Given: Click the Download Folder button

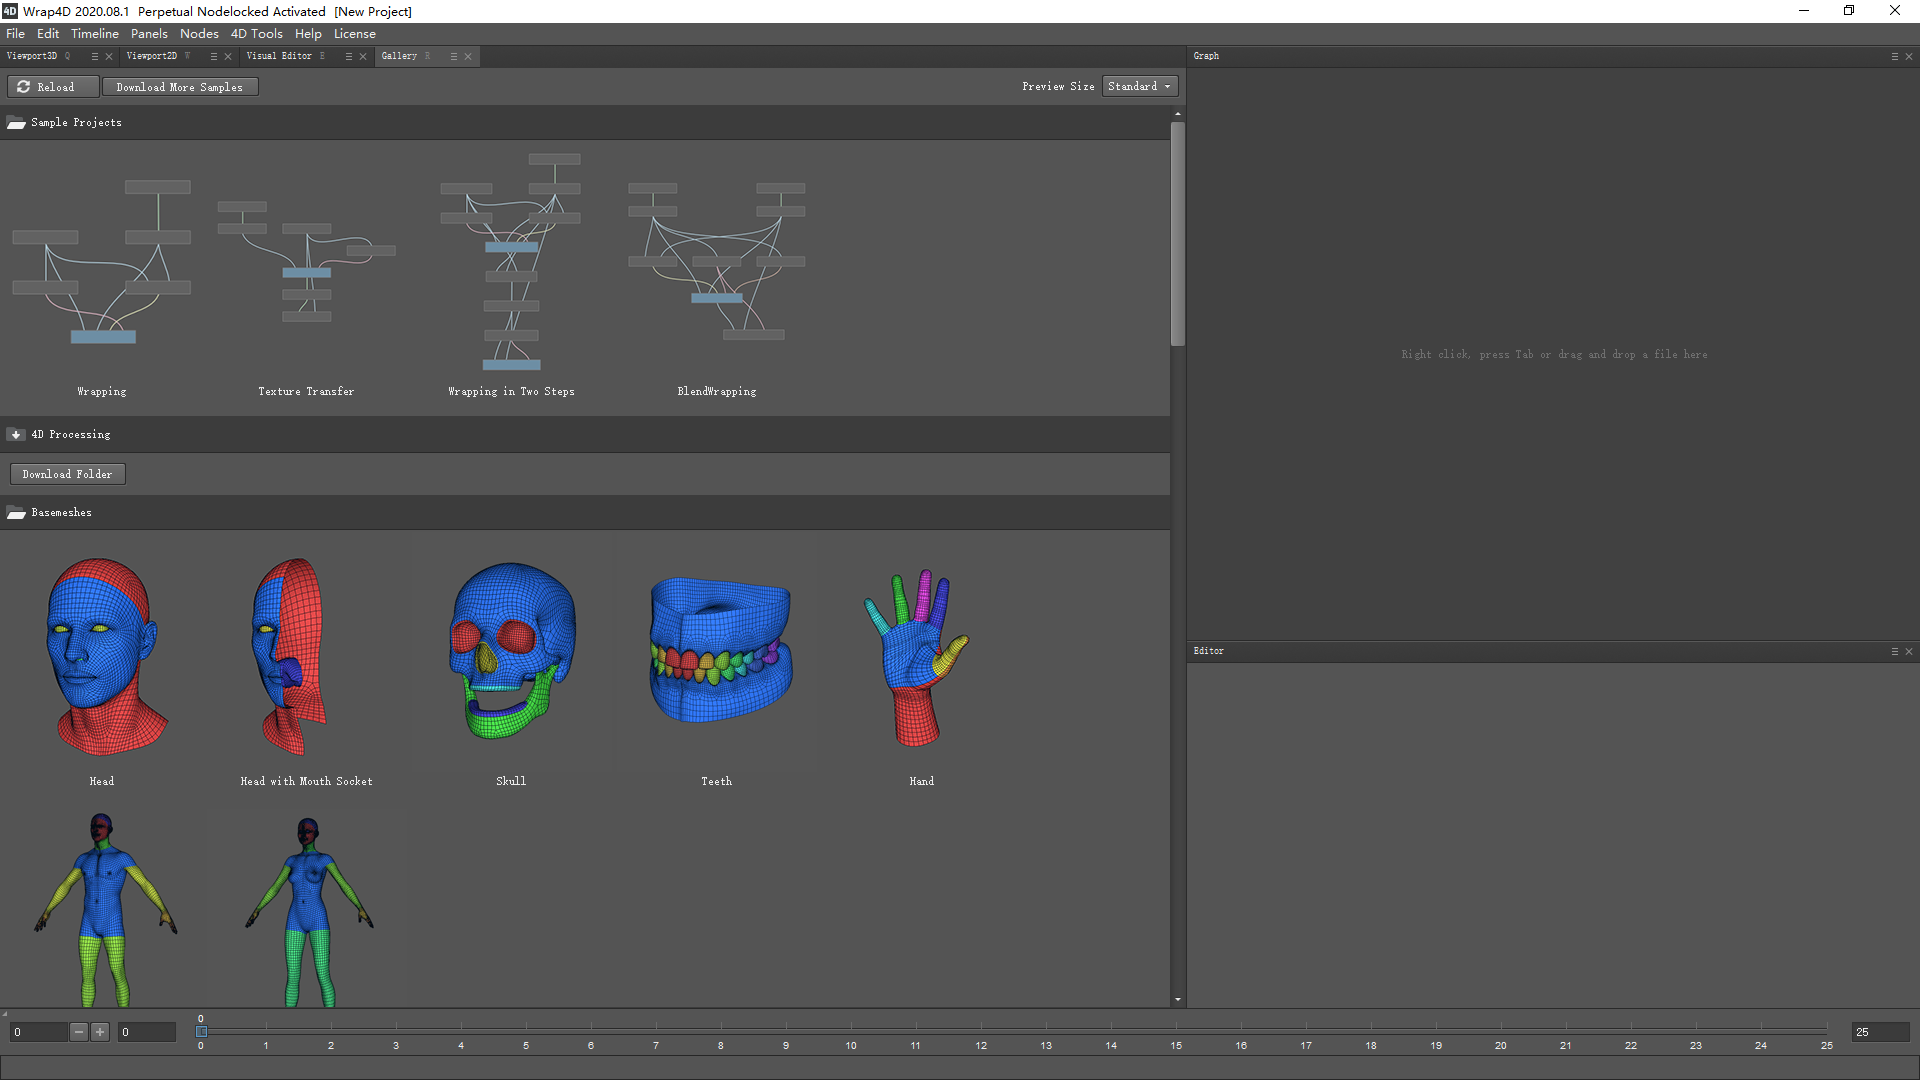Looking at the screenshot, I should pyautogui.click(x=67, y=474).
